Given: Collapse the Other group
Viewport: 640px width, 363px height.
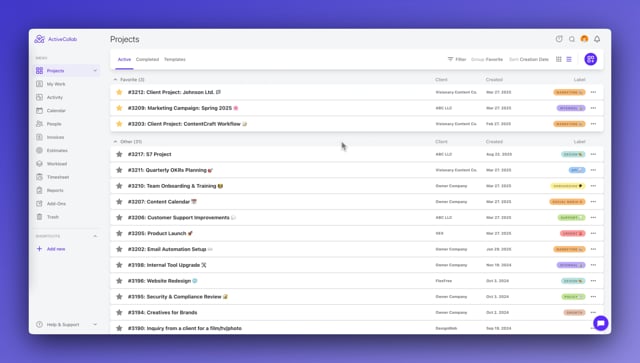Looking at the screenshot, I should [115, 142].
